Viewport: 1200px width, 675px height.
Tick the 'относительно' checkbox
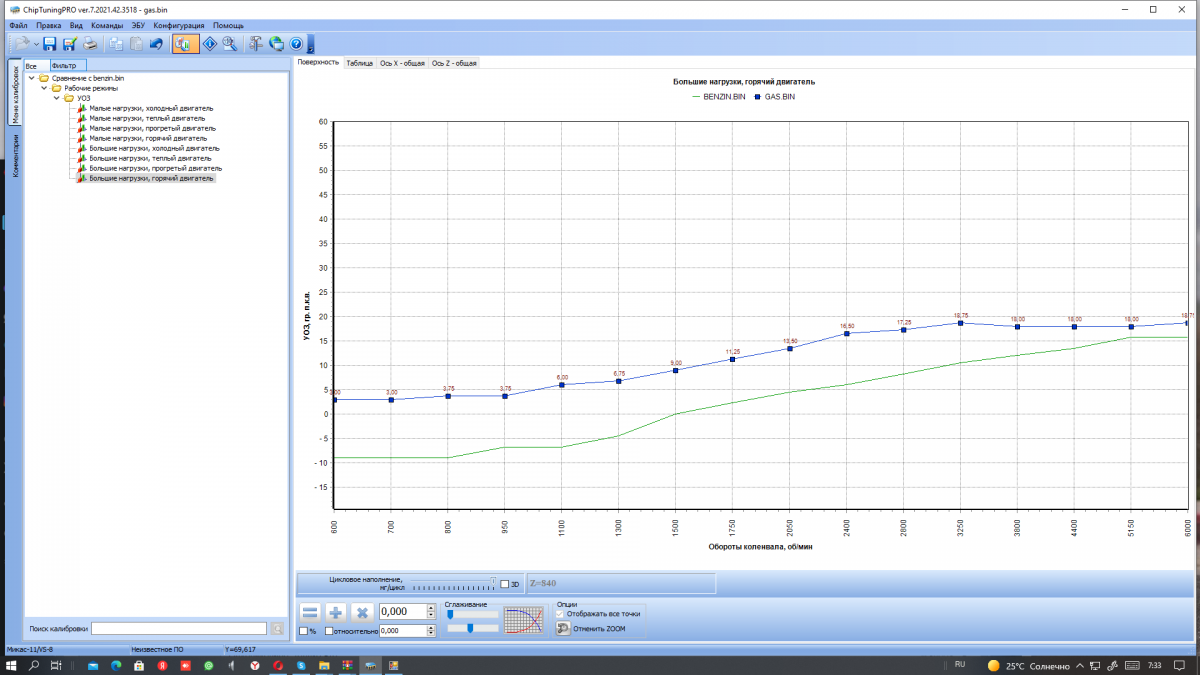coord(329,631)
